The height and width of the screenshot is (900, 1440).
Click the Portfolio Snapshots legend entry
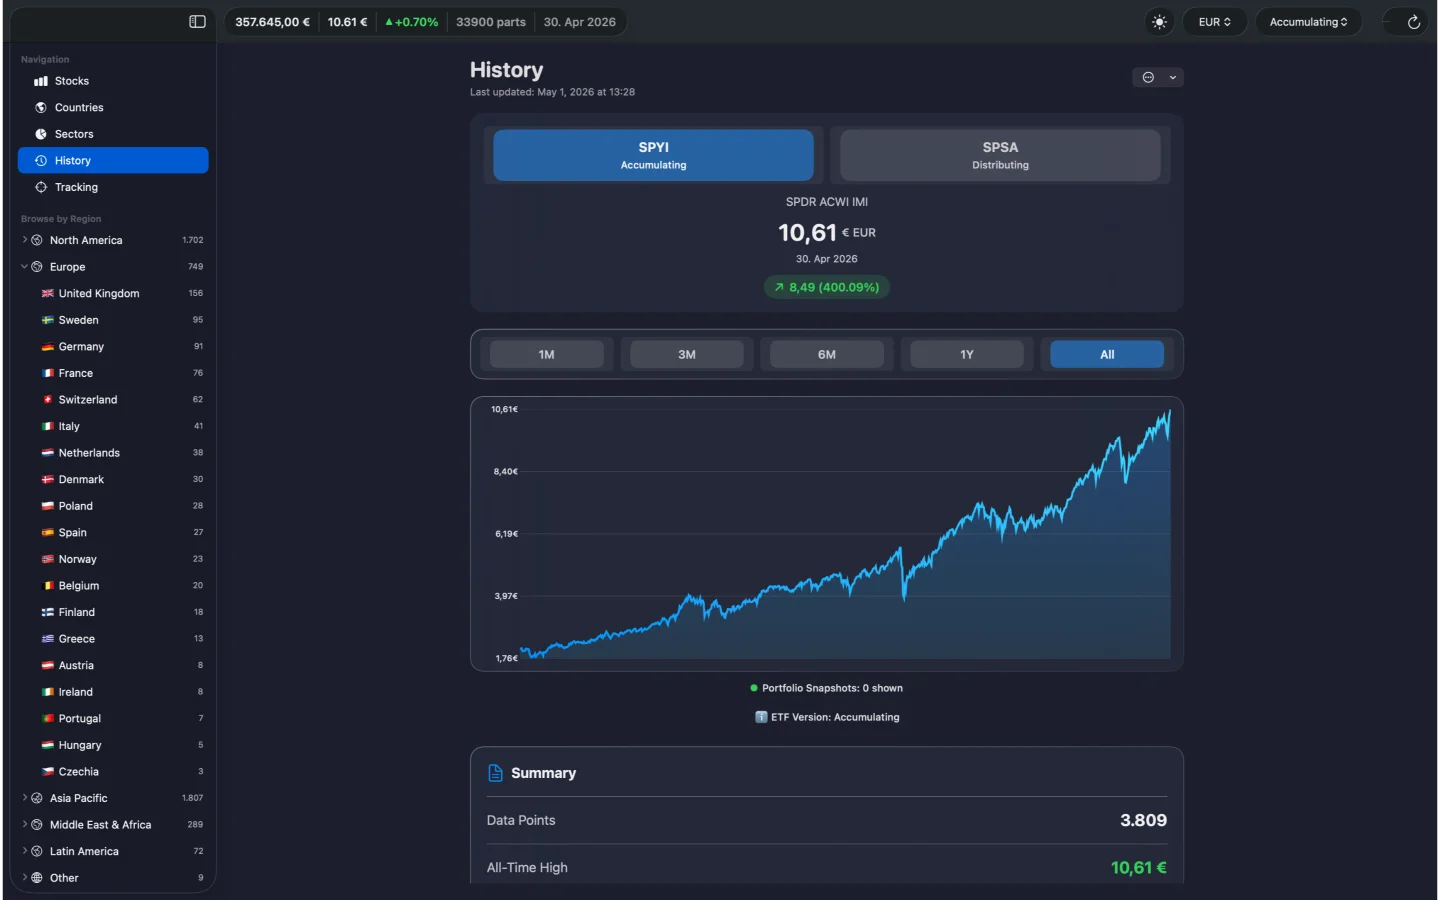(x=827, y=688)
